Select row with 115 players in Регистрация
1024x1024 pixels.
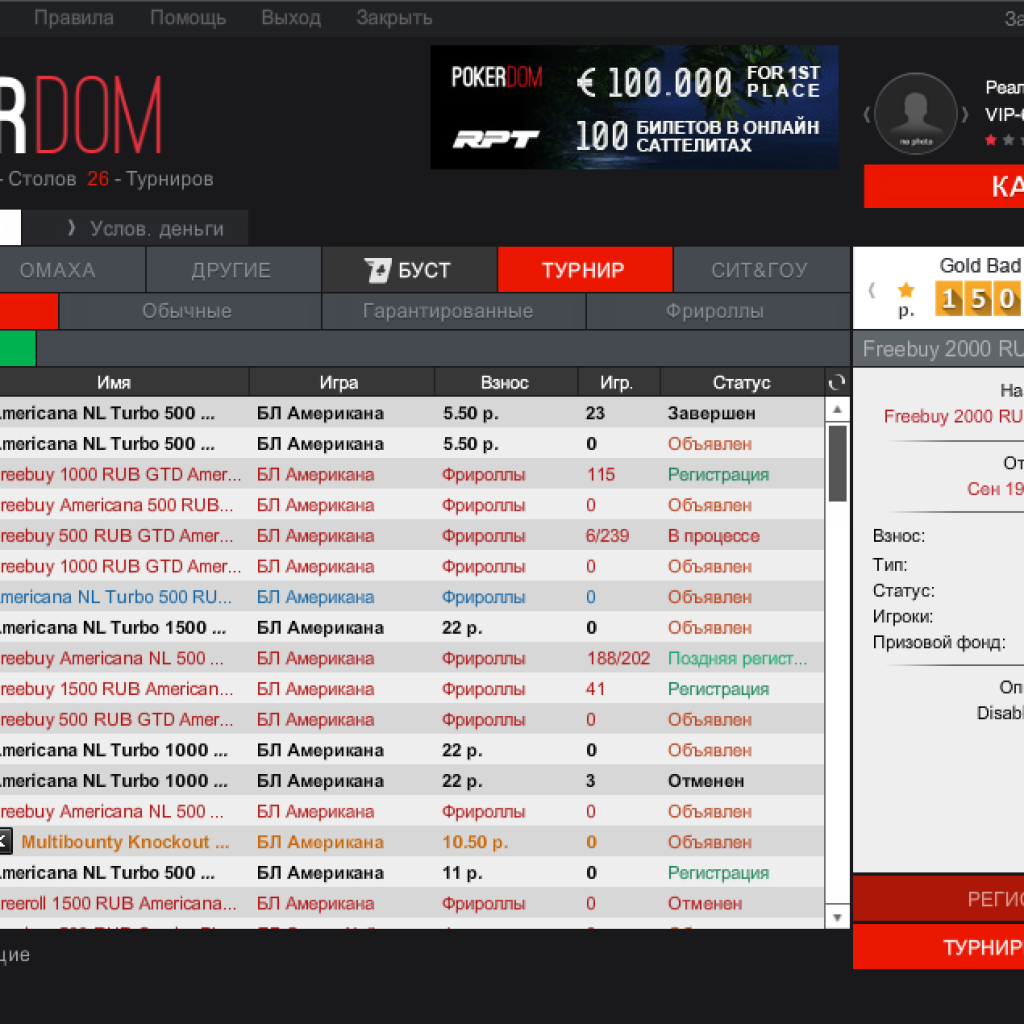[x=412, y=474]
